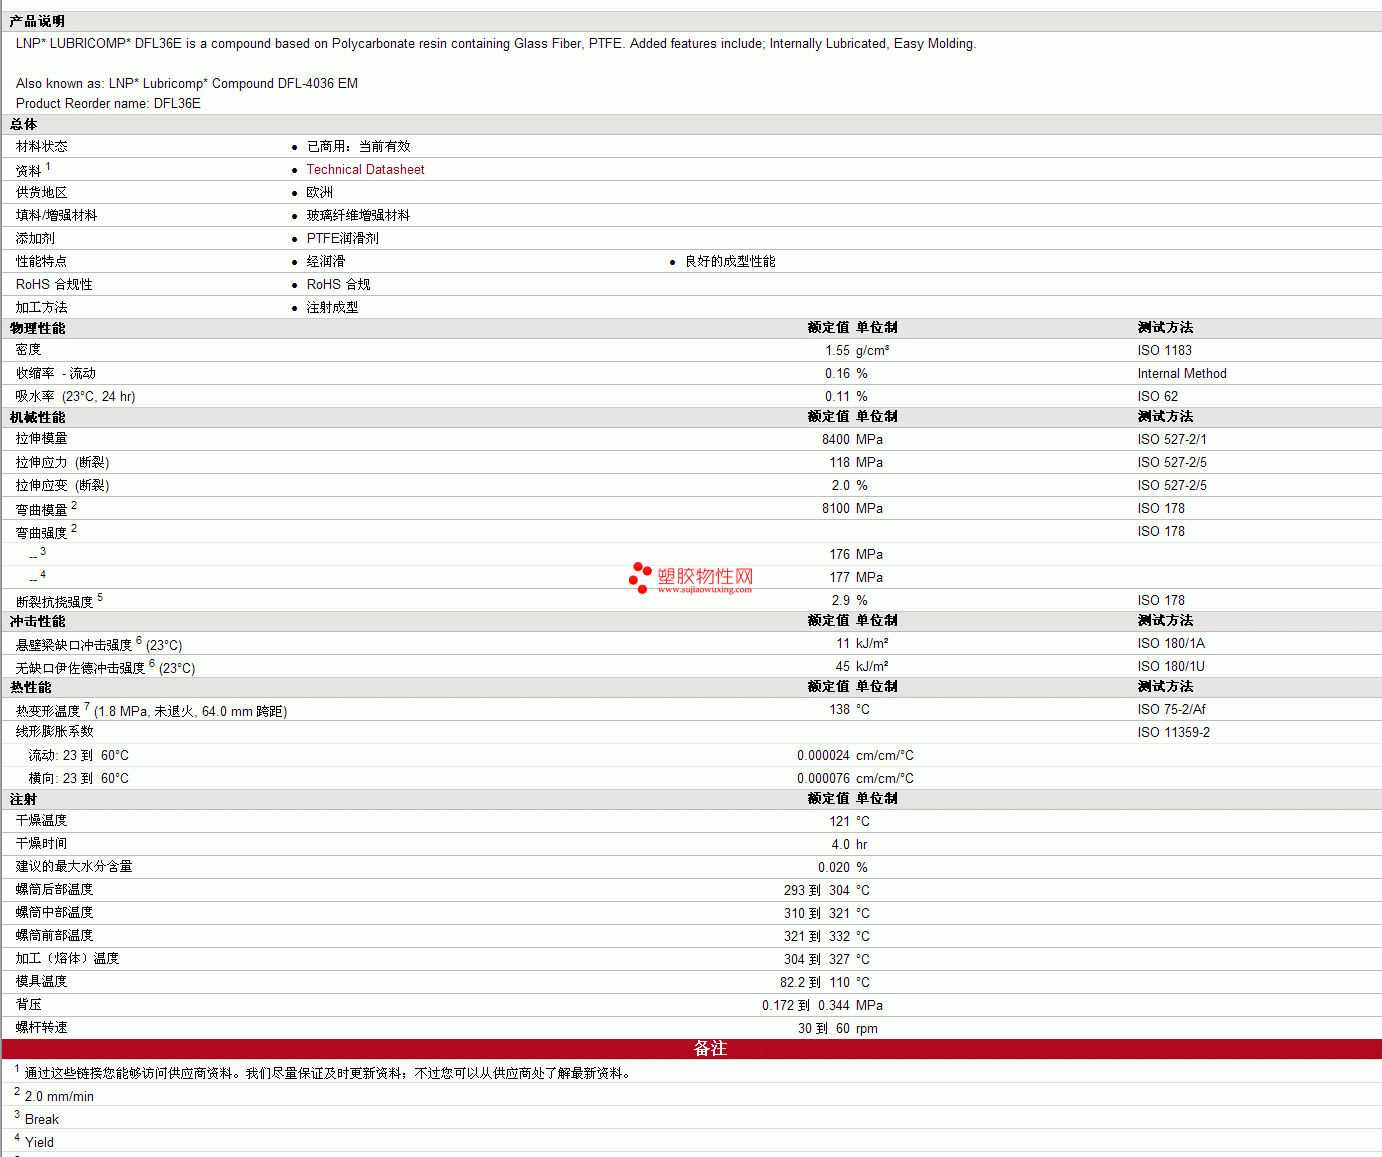
Task: Select the 悬壁梁缺口冲击强度 (23°C) row label
Action: pyautogui.click(x=99, y=644)
